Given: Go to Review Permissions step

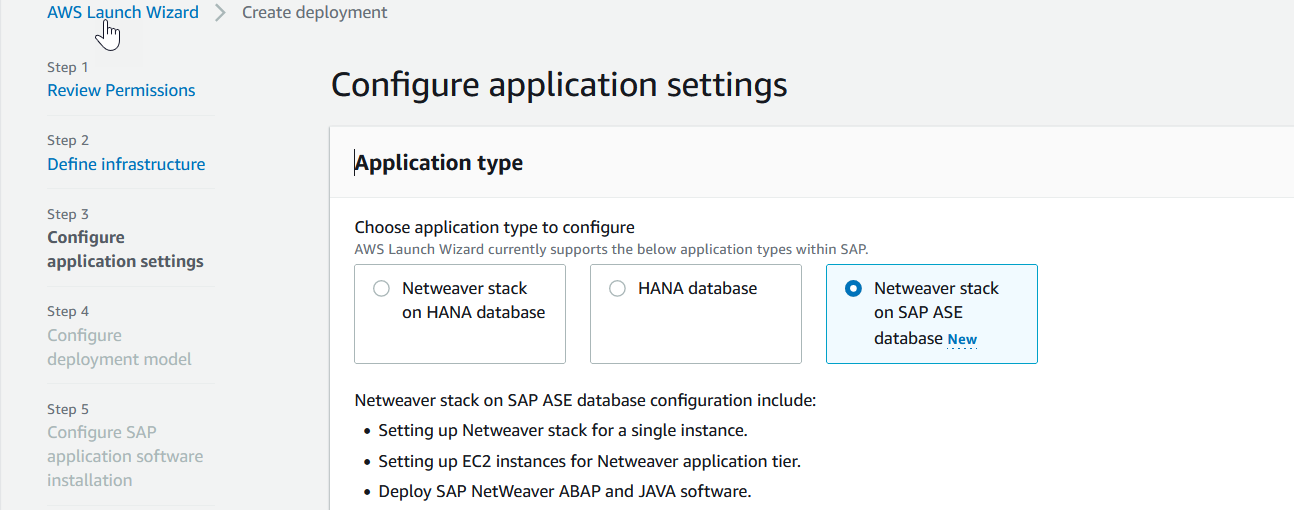Looking at the screenshot, I should (x=121, y=90).
